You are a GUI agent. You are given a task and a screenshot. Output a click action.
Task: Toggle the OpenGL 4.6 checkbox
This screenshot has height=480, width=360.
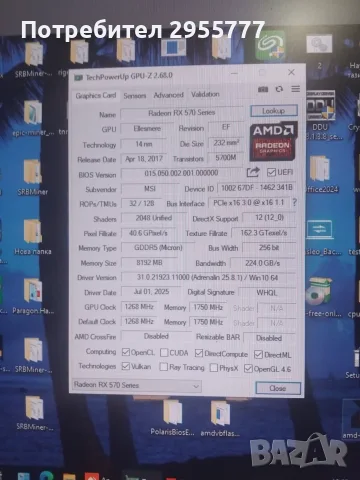coord(248,368)
